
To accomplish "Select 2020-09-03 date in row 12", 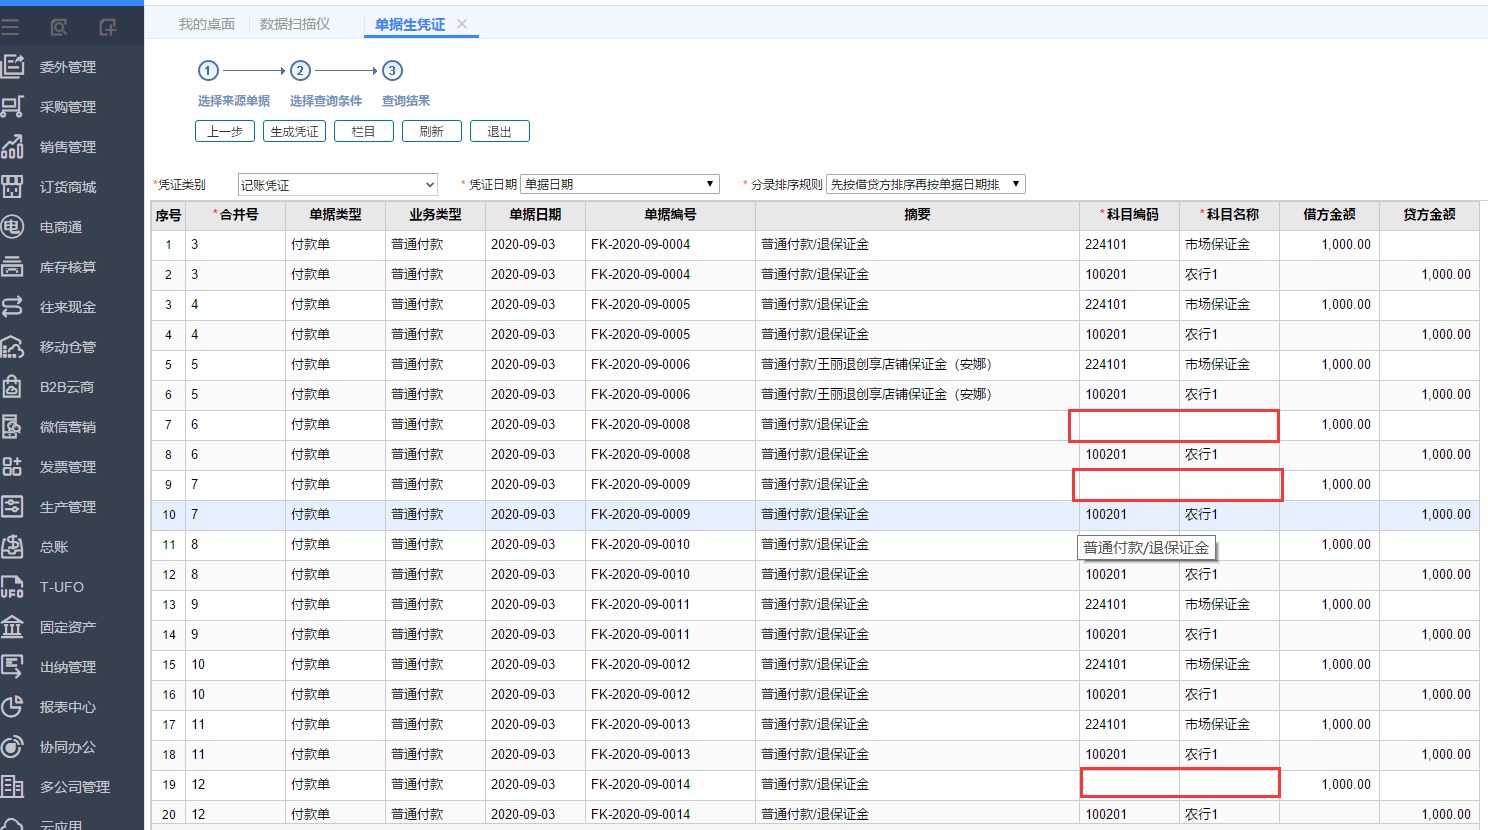I will [523, 575].
